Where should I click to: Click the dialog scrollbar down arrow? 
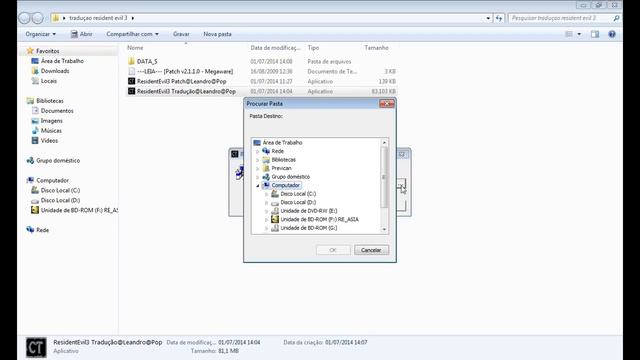[384, 229]
